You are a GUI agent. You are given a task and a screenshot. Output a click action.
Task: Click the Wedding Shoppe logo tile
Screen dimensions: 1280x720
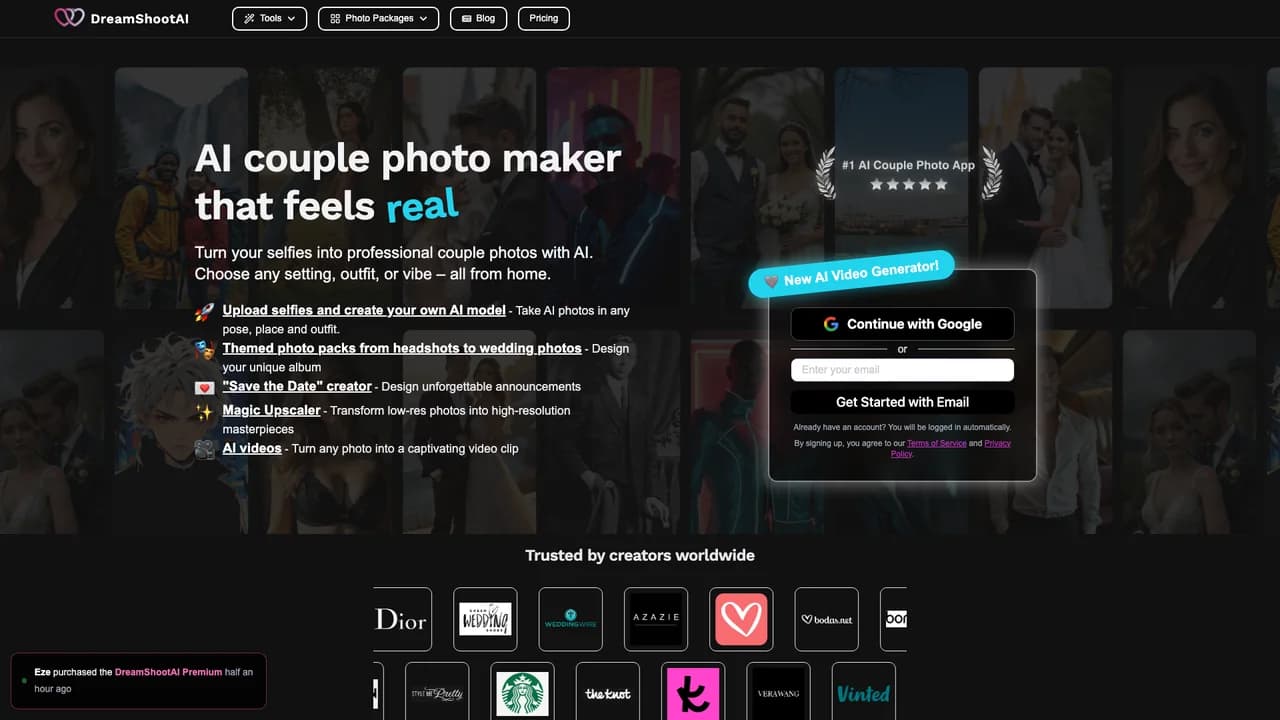[x=485, y=619]
